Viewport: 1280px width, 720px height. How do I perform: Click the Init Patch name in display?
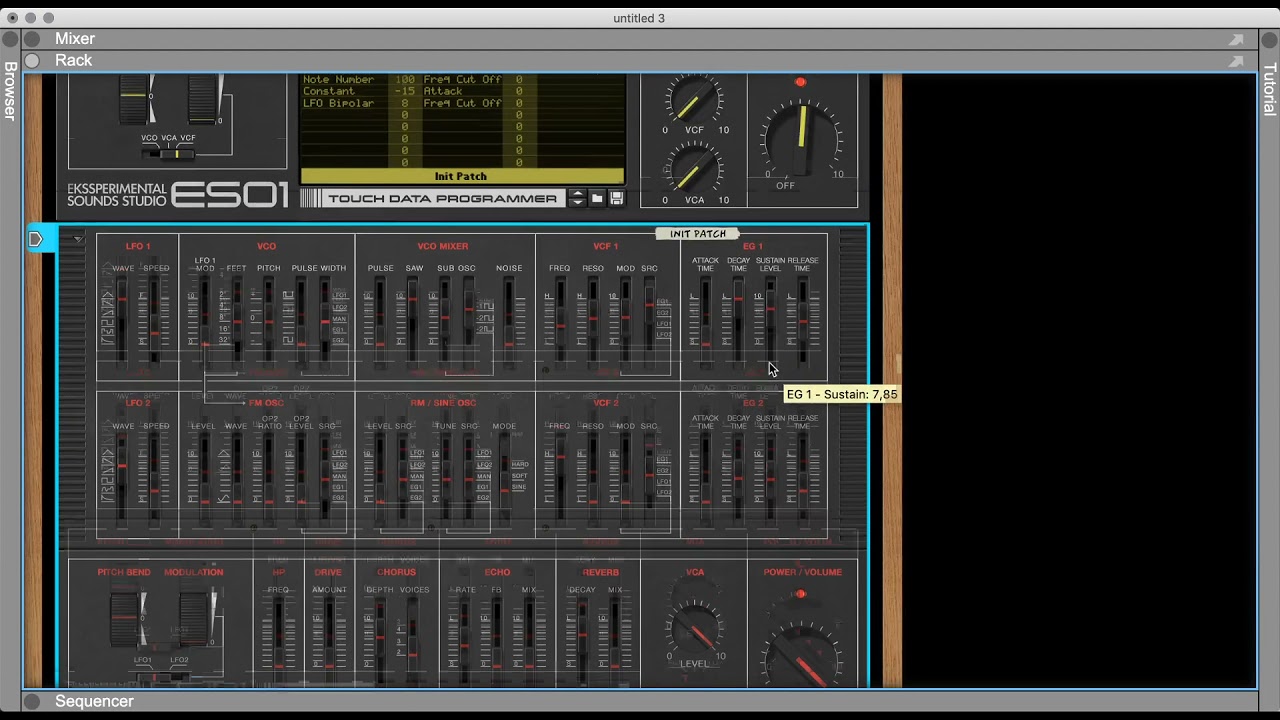coord(461,176)
